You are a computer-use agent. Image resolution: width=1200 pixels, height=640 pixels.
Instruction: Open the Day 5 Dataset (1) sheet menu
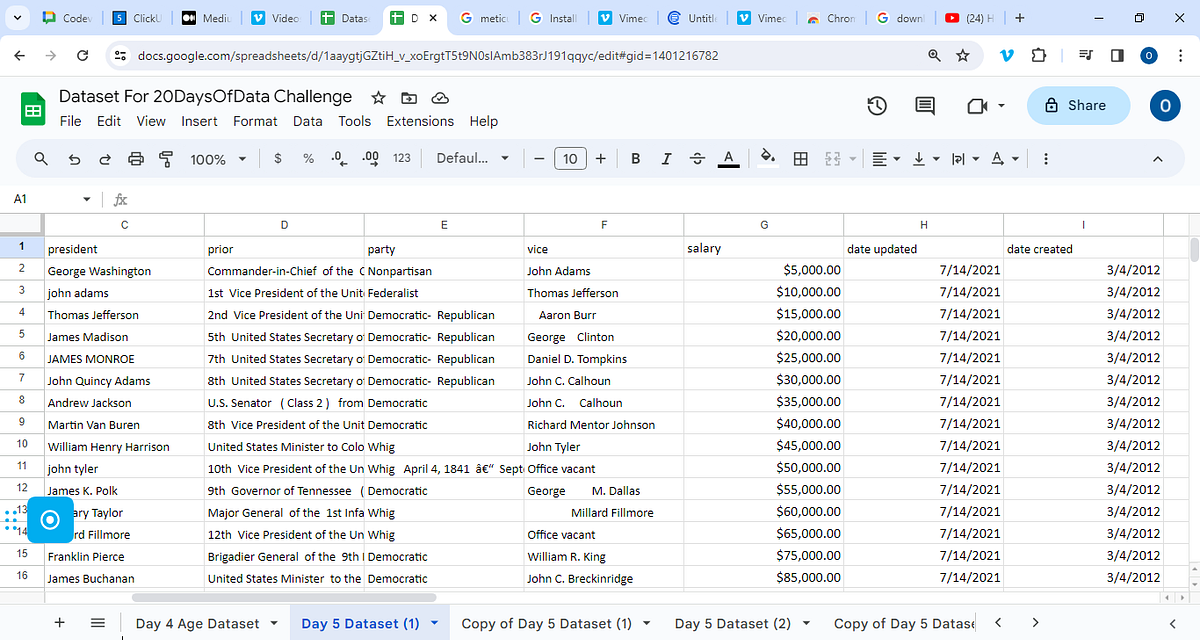(433, 622)
